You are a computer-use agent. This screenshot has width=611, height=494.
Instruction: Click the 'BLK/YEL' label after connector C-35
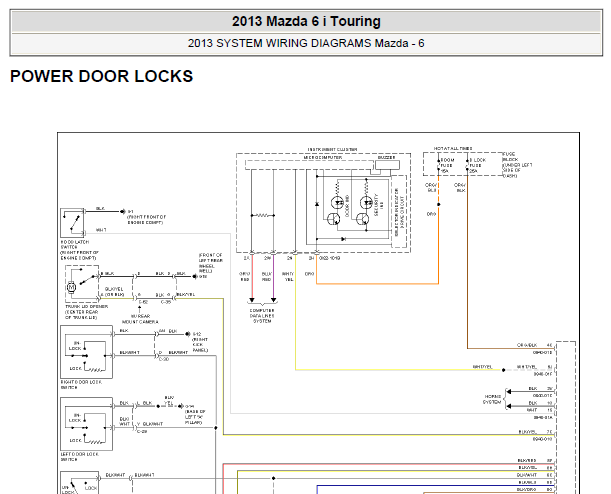185,295
